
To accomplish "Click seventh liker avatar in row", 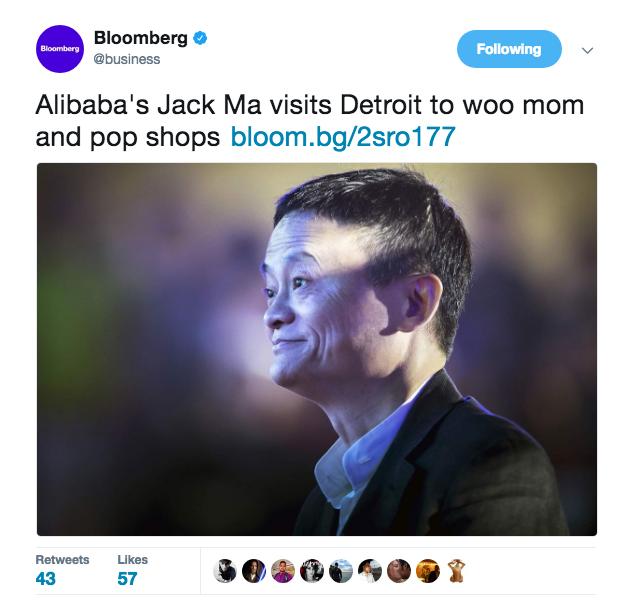I will (x=399, y=571).
